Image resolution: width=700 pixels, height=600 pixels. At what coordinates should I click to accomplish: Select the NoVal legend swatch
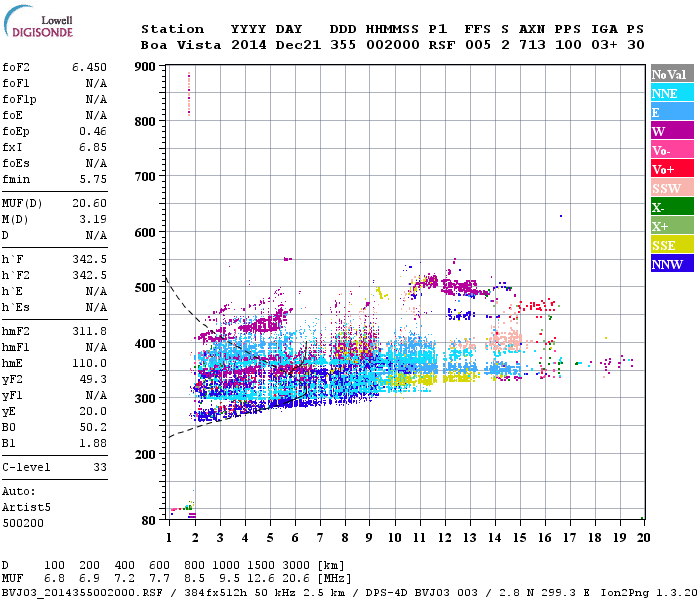pyautogui.click(x=672, y=74)
